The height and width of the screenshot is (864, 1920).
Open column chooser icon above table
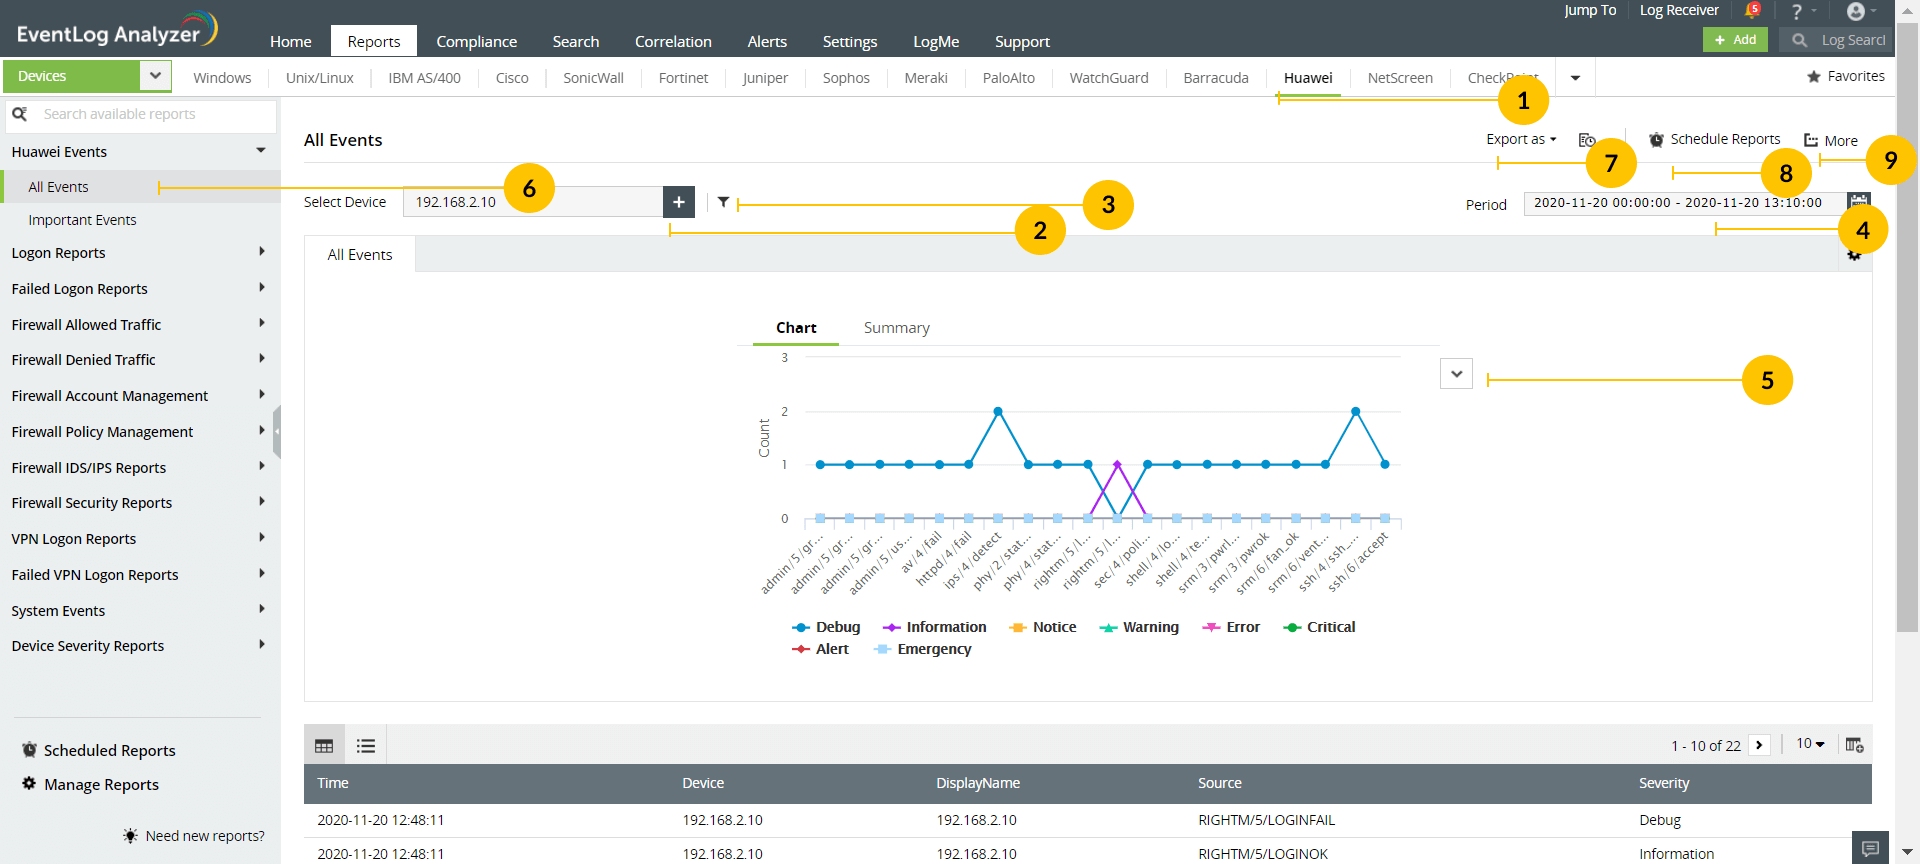point(1854,745)
